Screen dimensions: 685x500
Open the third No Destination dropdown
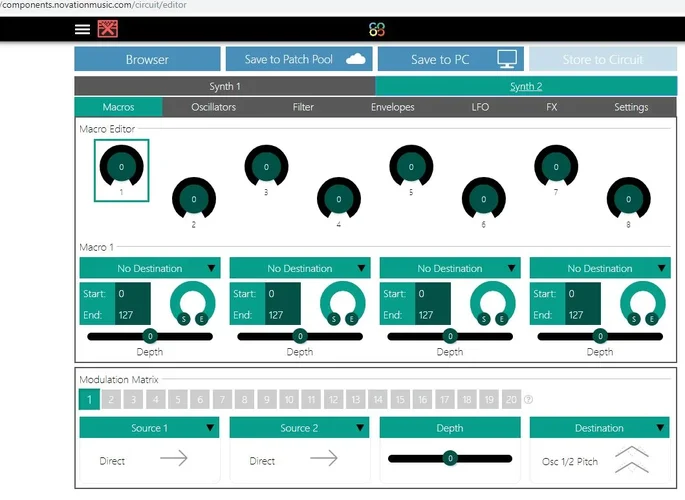click(450, 268)
